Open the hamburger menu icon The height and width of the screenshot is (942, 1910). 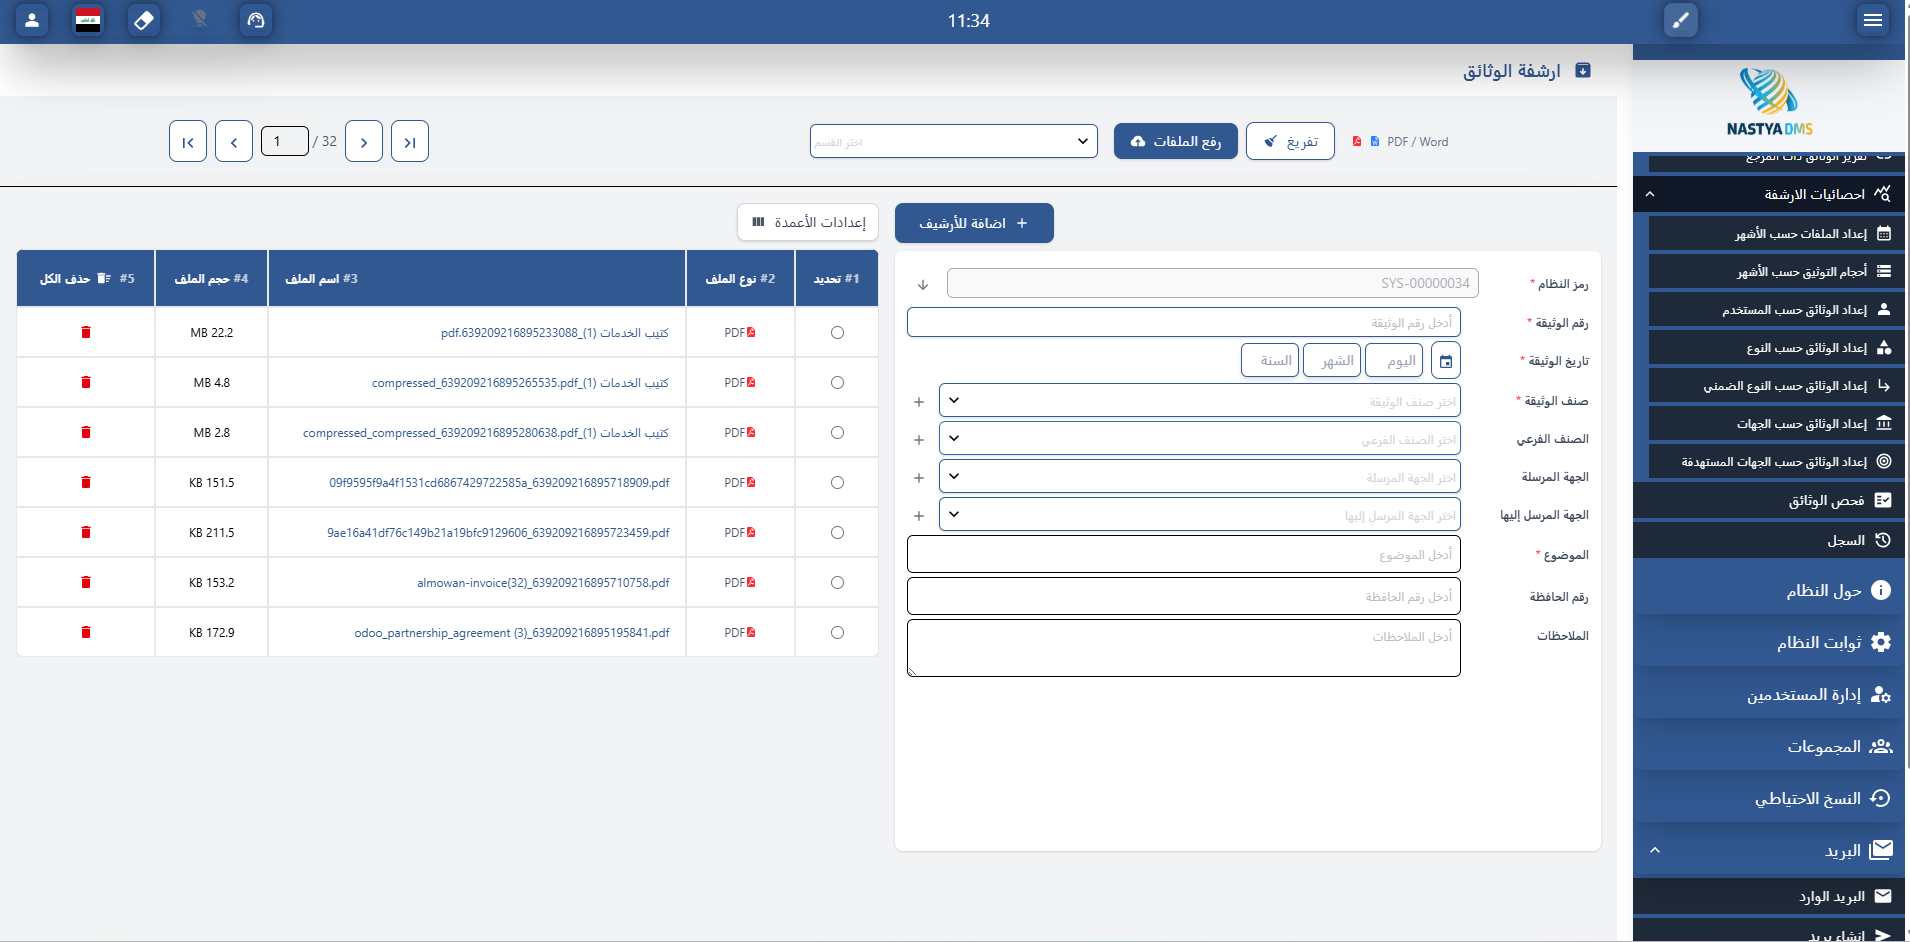pos(1873,20)
